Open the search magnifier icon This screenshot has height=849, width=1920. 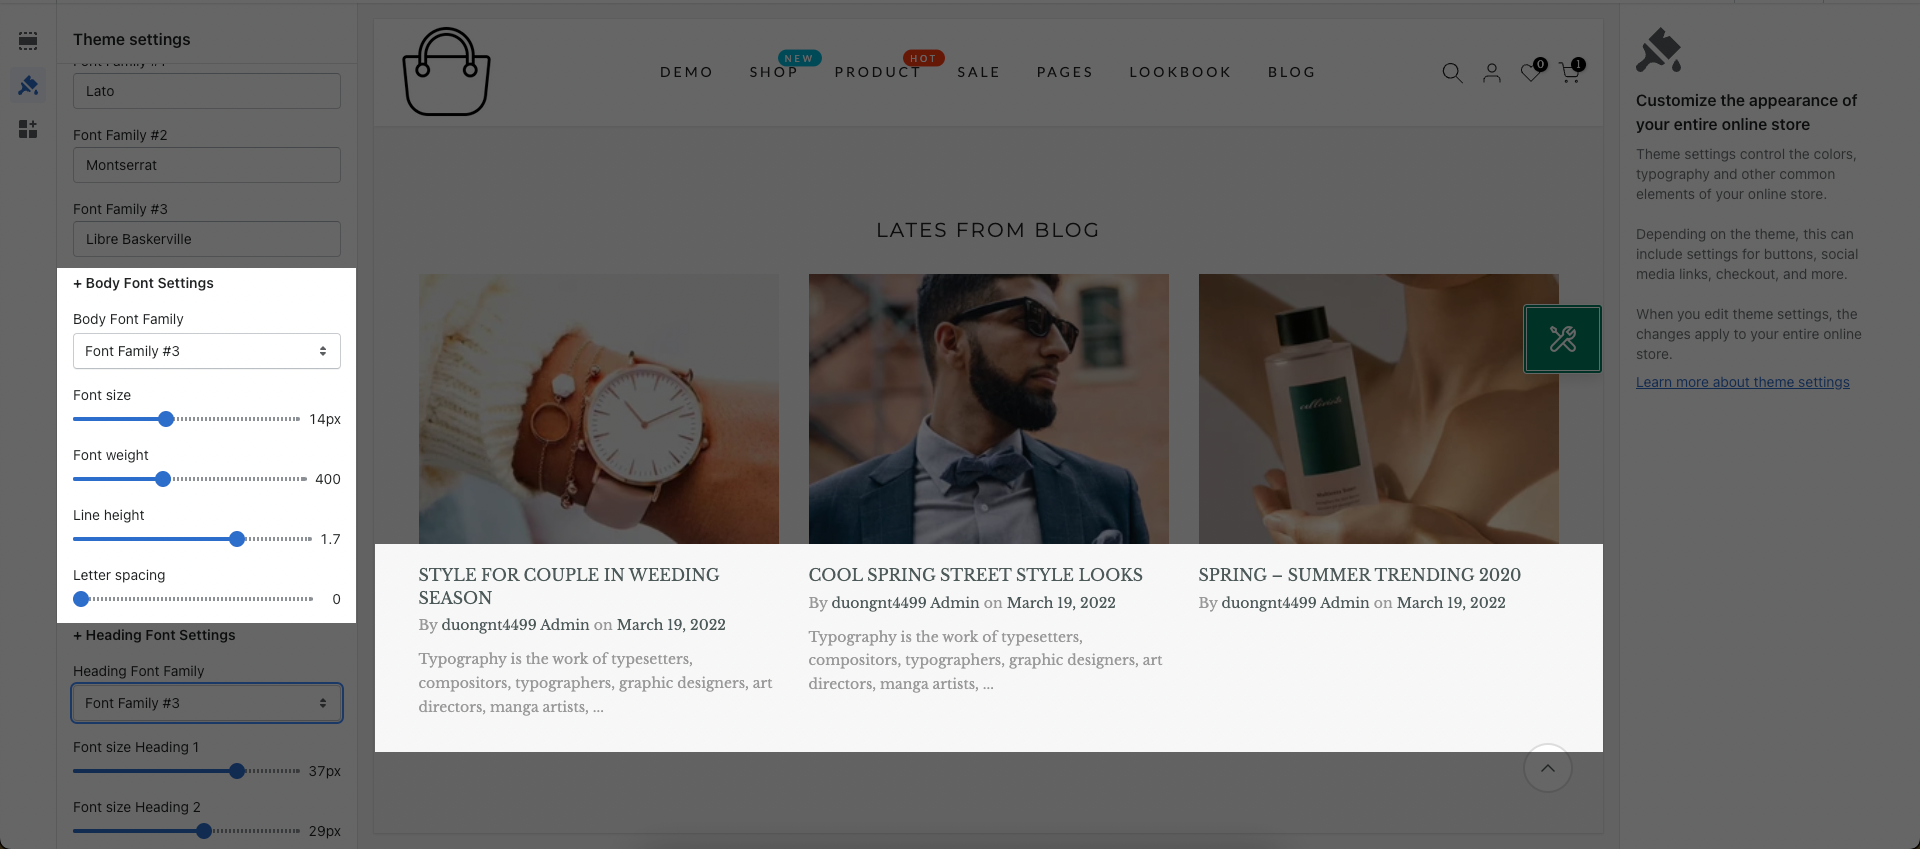[1452, 72]
